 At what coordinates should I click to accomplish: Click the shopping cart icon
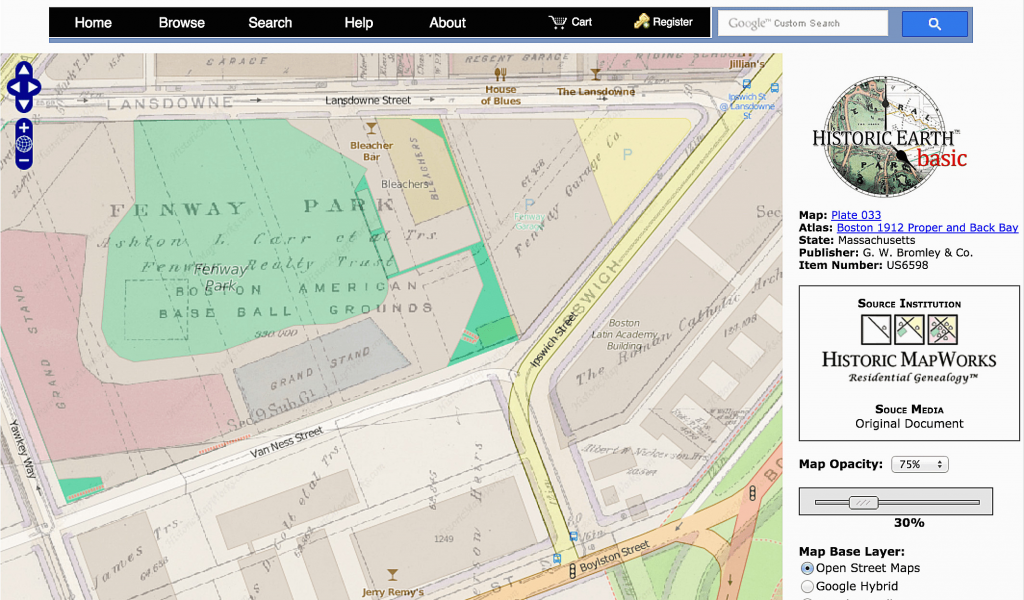557,22
